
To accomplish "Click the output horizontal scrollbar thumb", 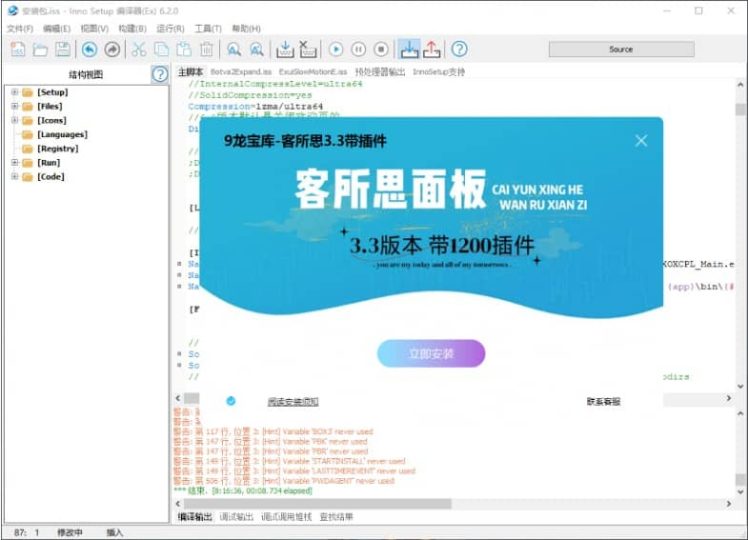I will point(318,504).
